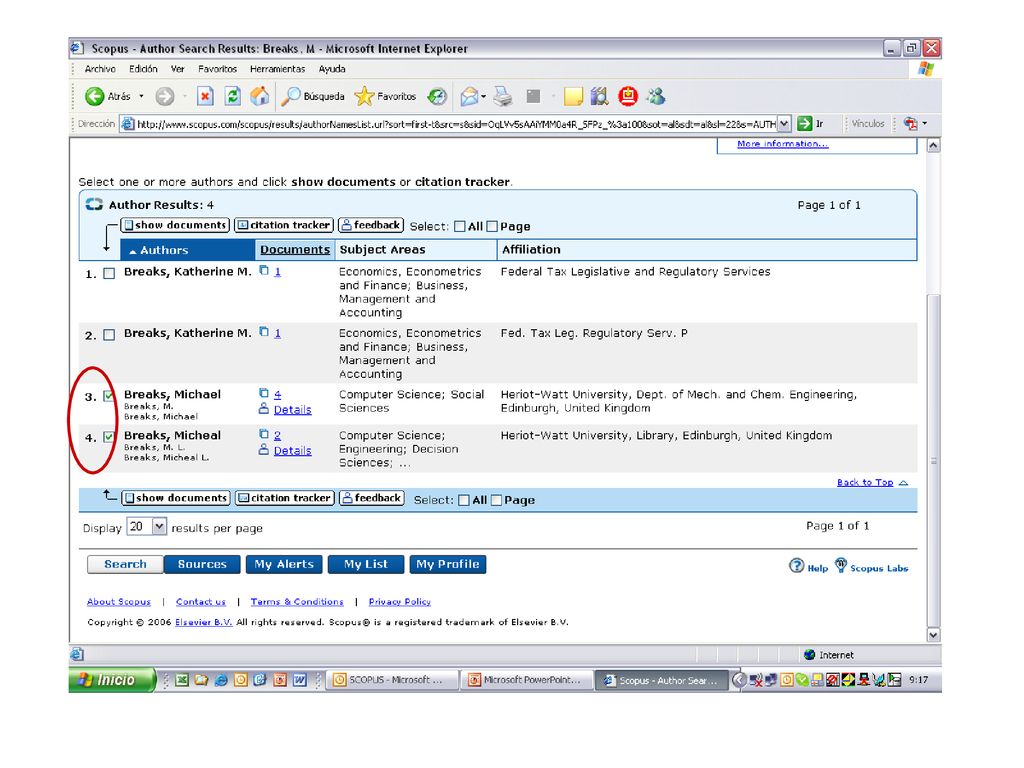Open the mail icon dropdown arrow
Screen dimensions: 1024x768
pyautogui.click(x=483, y=97)
